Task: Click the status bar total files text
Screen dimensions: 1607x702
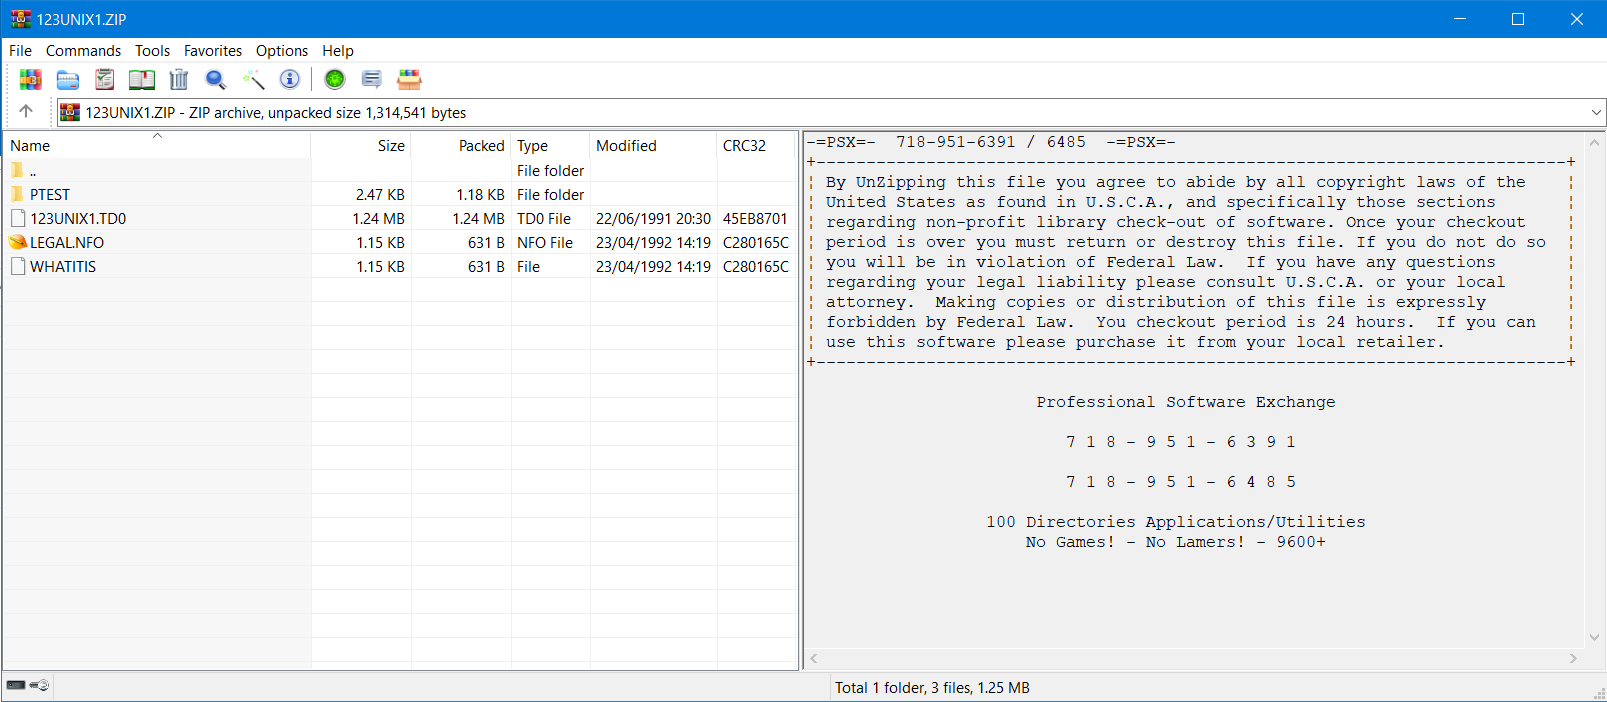Action: 932,687
